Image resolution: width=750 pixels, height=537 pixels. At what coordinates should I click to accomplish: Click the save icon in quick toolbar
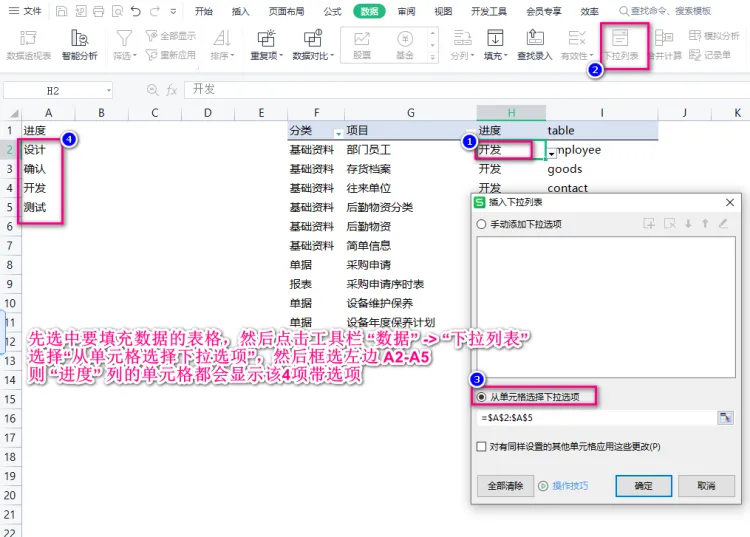click(x=61, y=11)
